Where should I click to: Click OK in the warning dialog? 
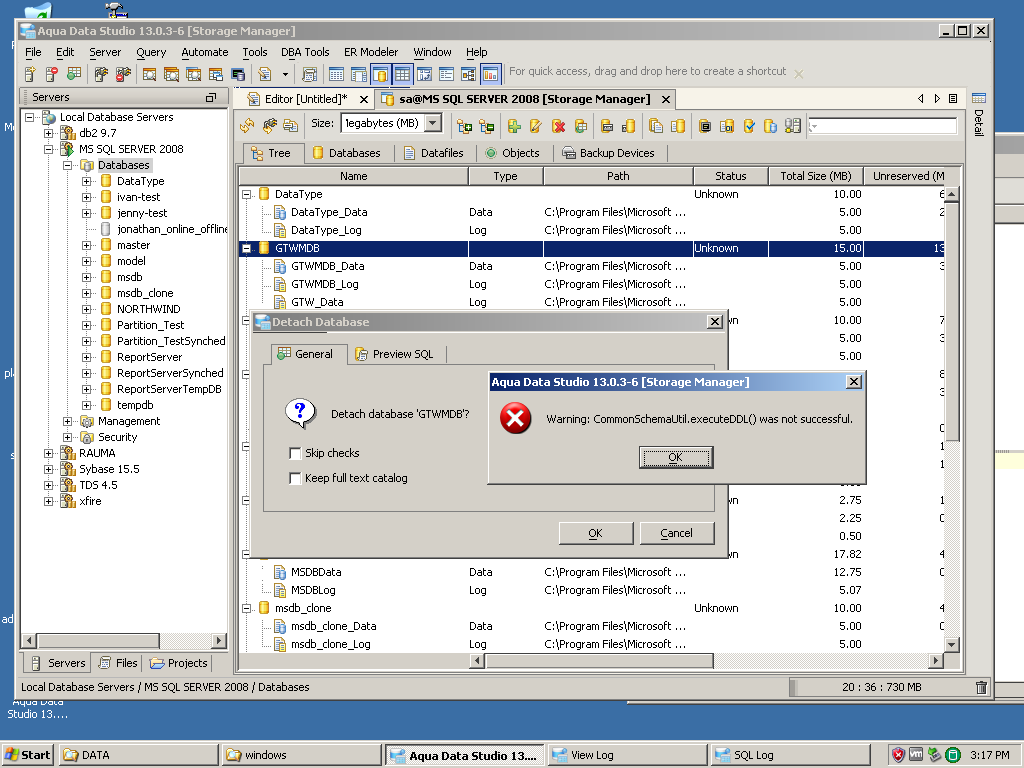(676, 457)
